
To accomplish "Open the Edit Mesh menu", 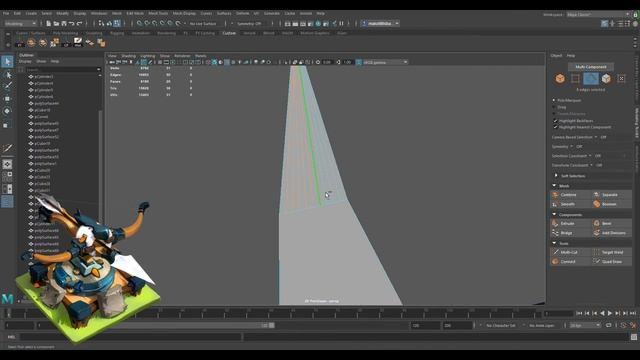I will (x=135, y=13).
